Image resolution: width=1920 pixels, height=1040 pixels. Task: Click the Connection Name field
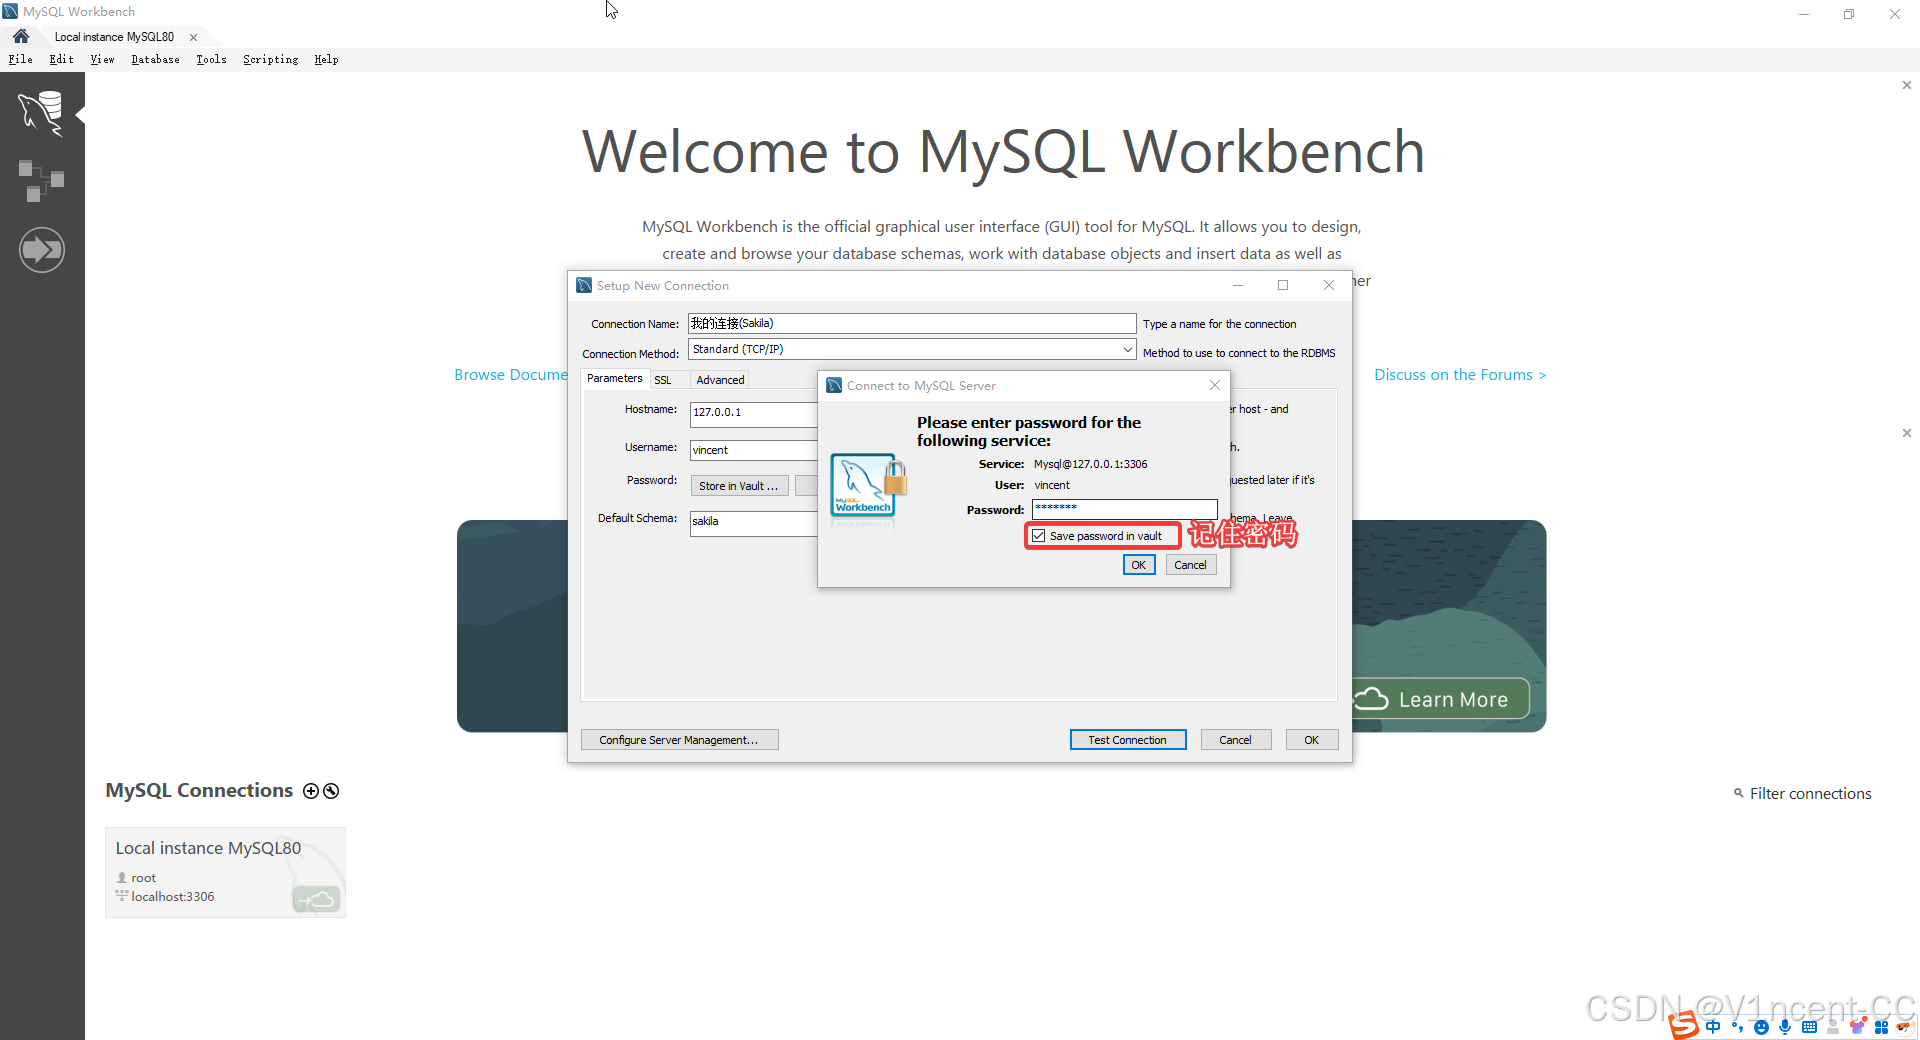pyautogui.click(x=912, y=324)
